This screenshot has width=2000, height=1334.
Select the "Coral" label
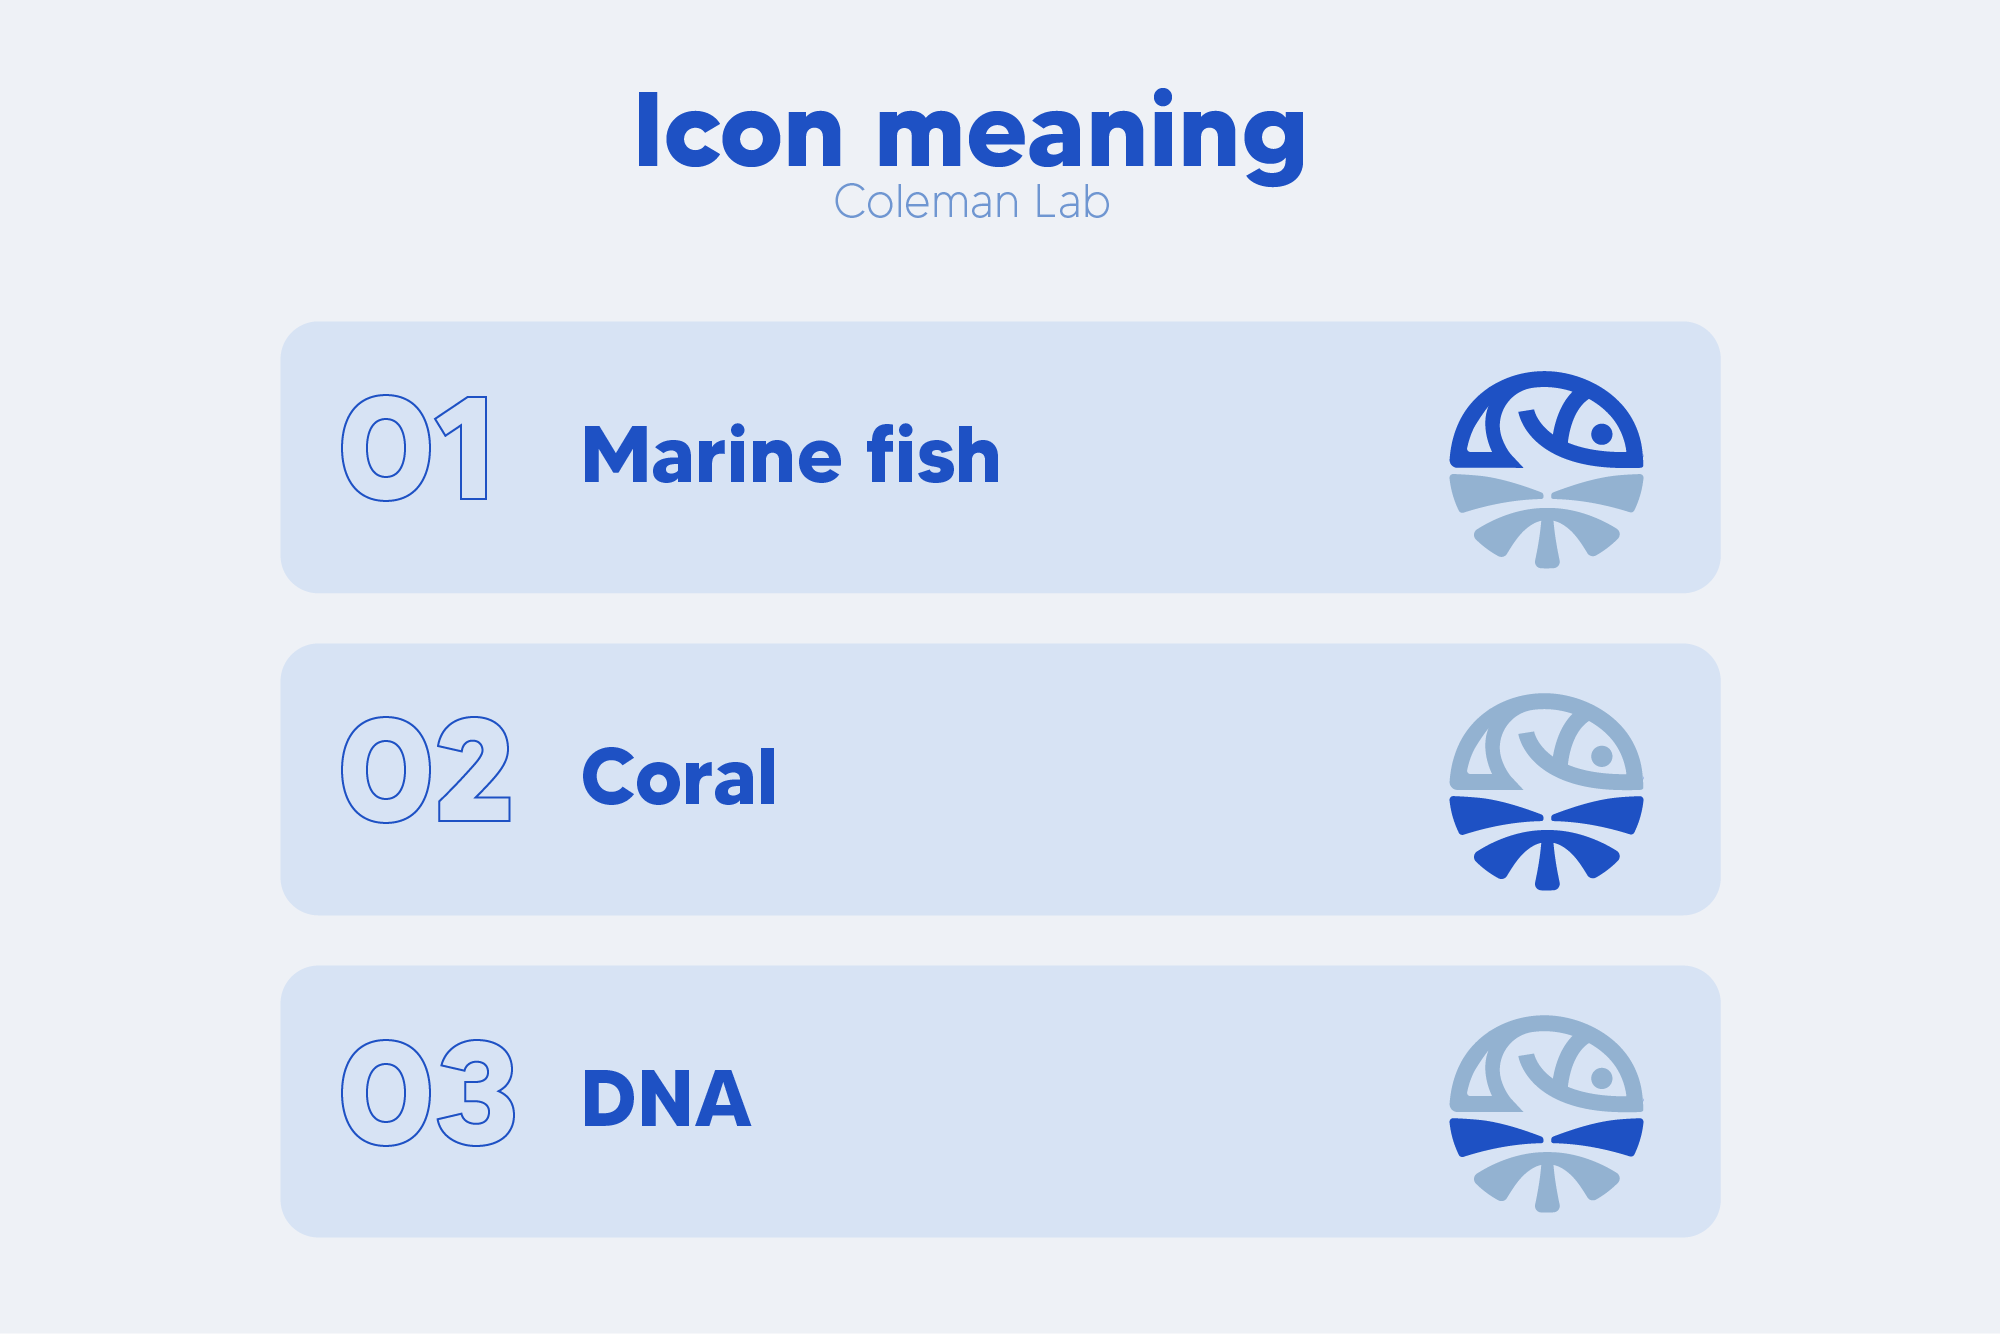coord(679,777)
